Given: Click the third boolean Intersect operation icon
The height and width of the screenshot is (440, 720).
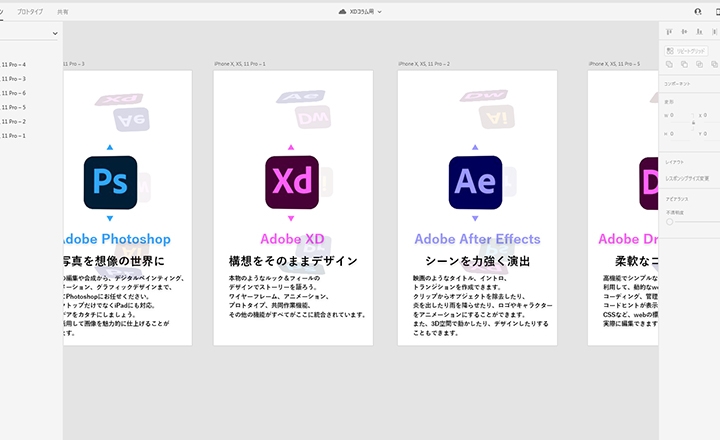Looking at the screenshot, I should [699, 64].
